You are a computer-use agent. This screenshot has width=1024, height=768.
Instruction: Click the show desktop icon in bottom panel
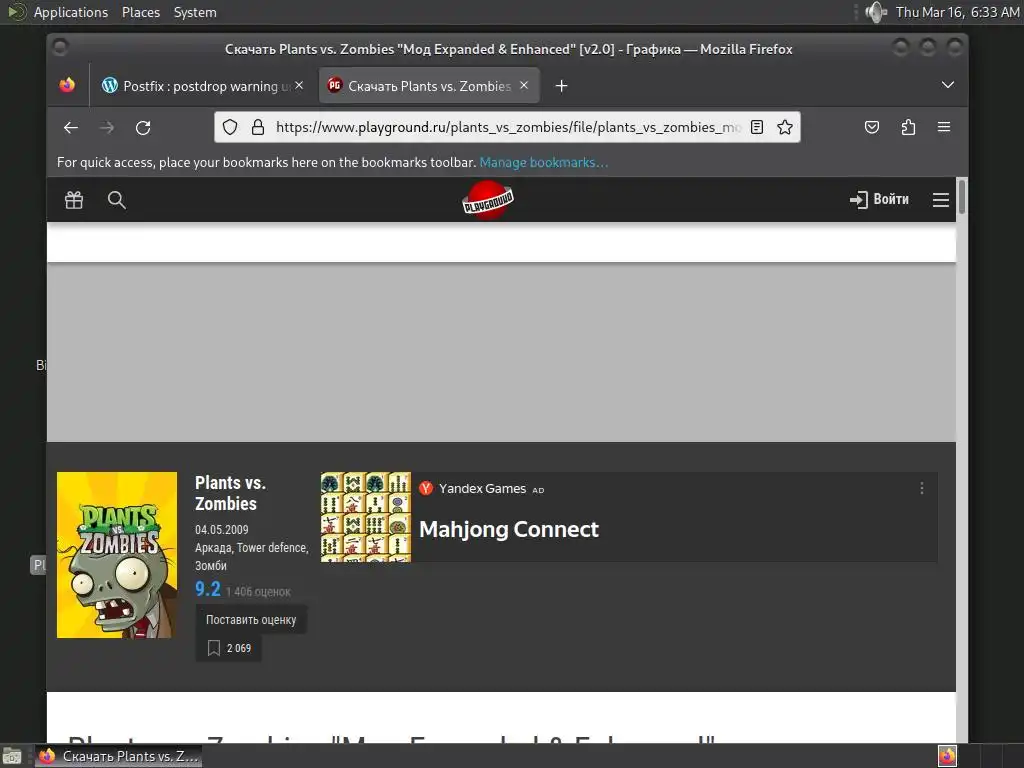[12, 756]
